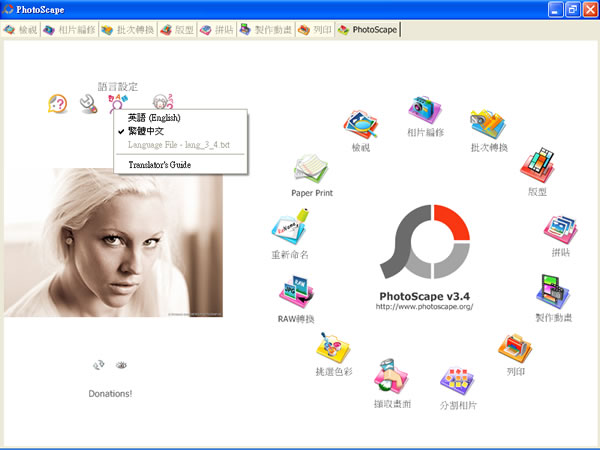Viewport: 600px width, 450px height.
Task: Open the 檢視 viewer icon in circle
Action: click(x=360, y=124)
